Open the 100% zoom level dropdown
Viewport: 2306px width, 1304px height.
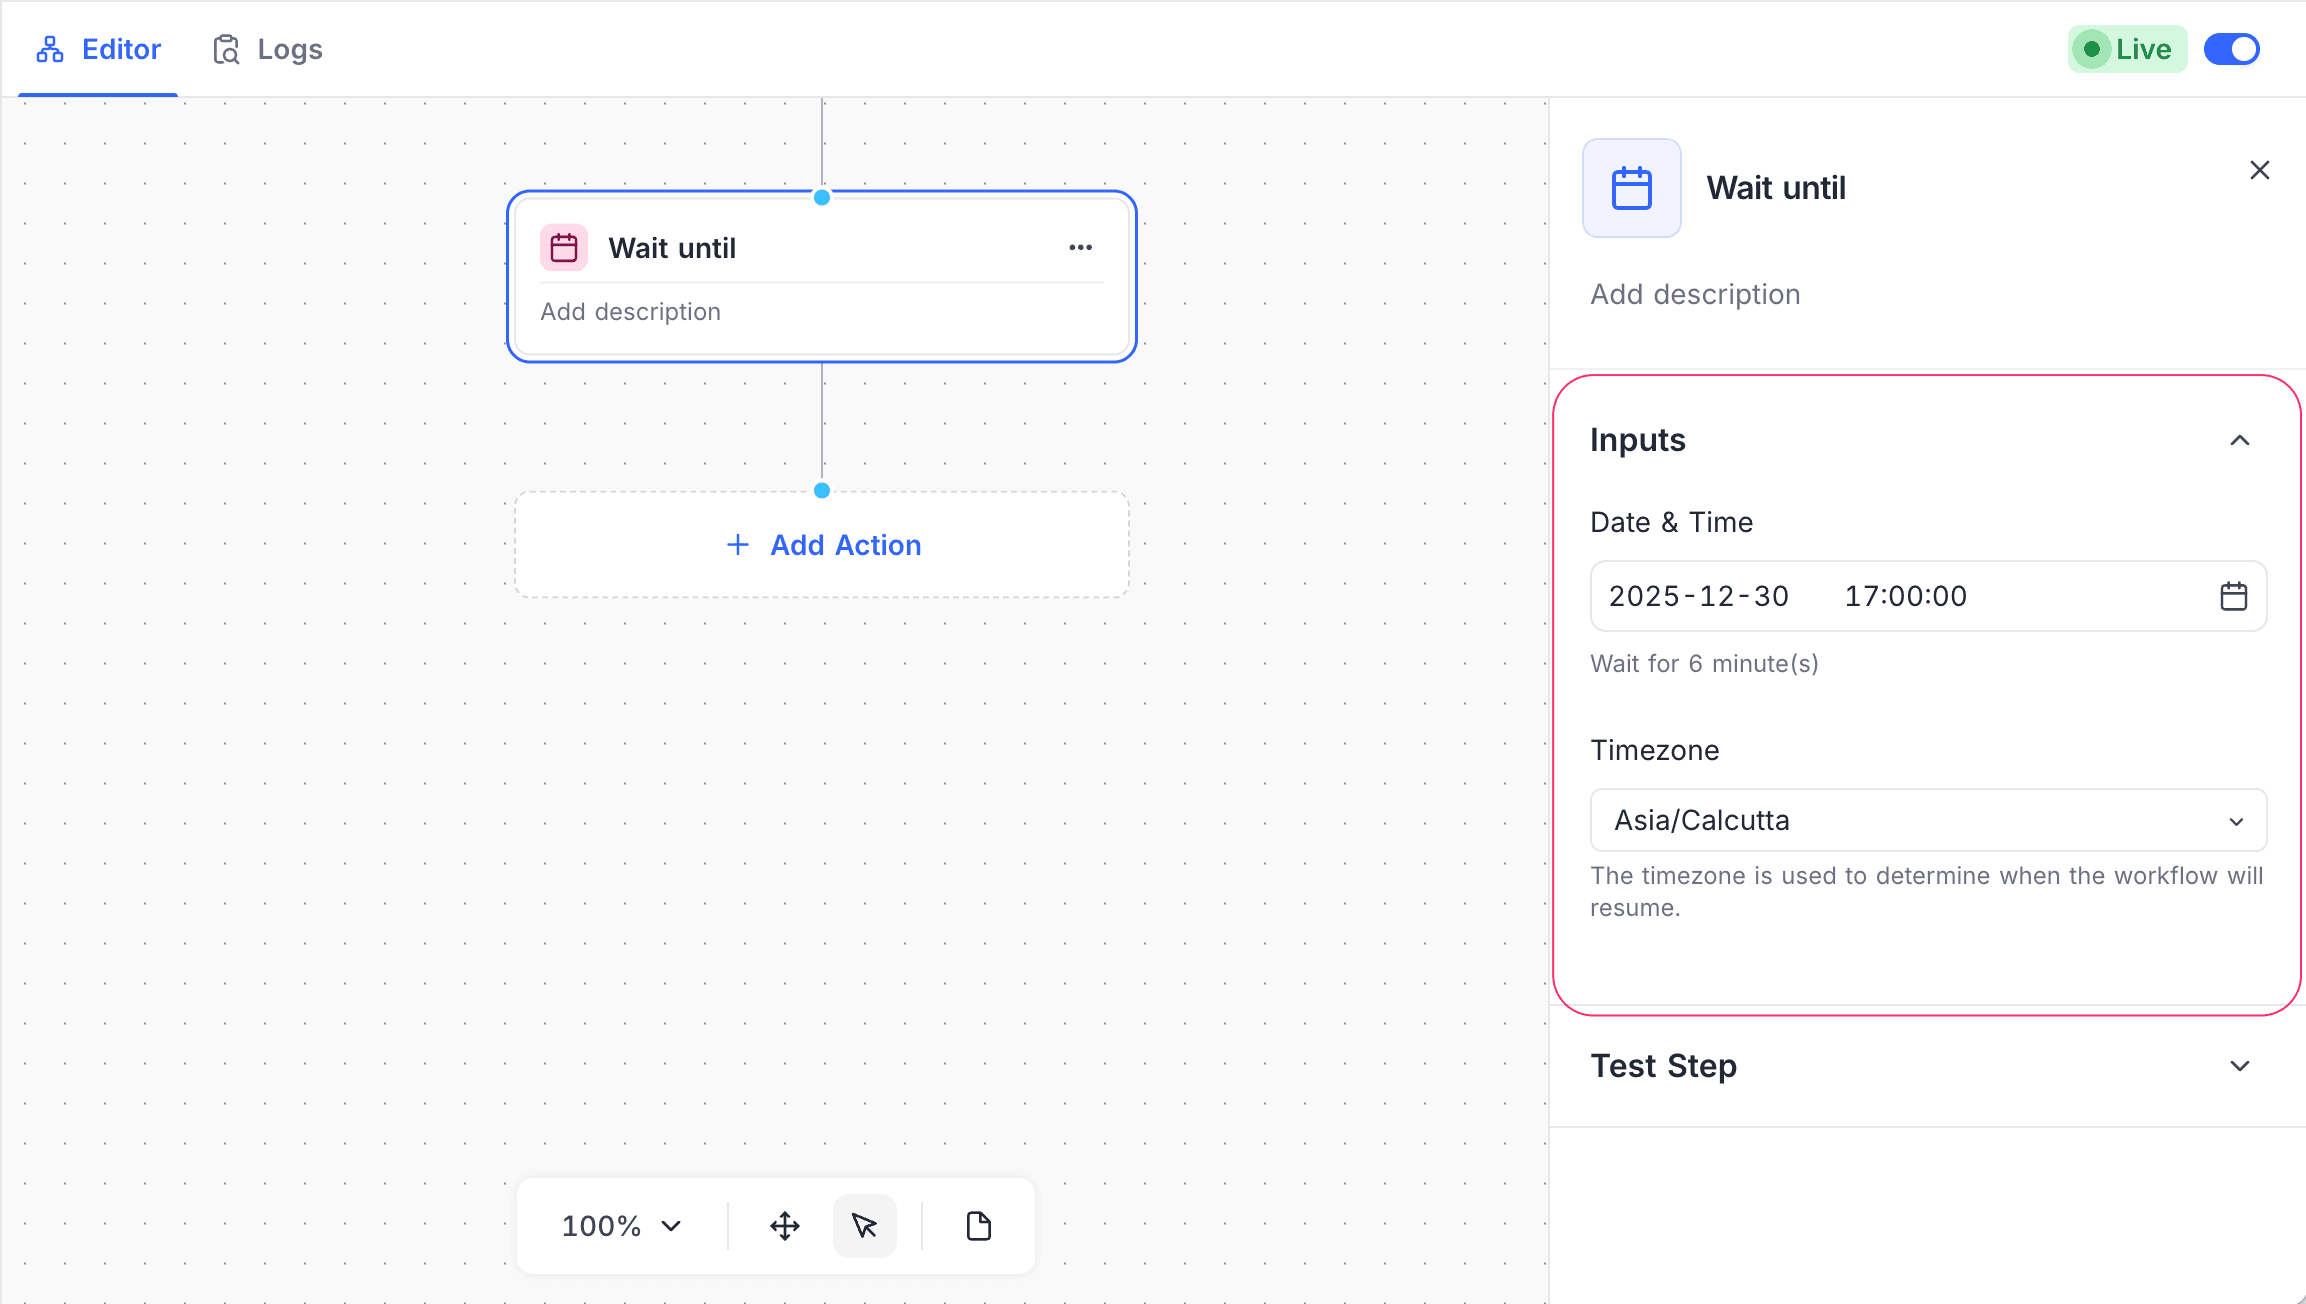(621, 1226)
